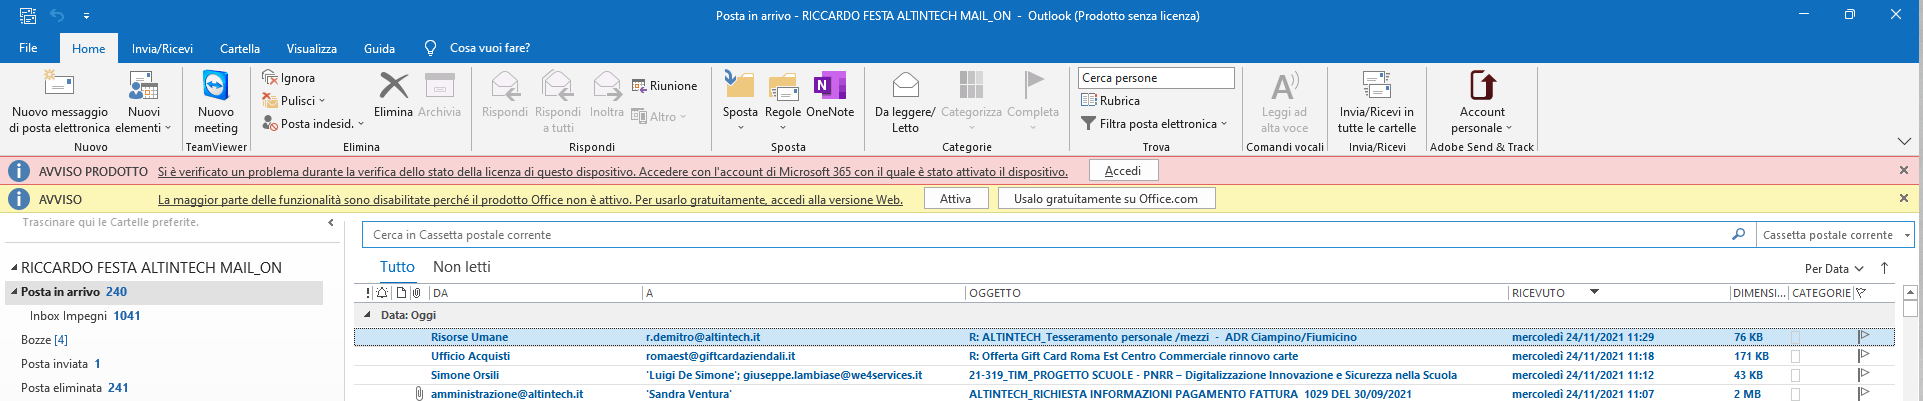Open Office not active warning link

pyautogui.click(x=530, y=200)
